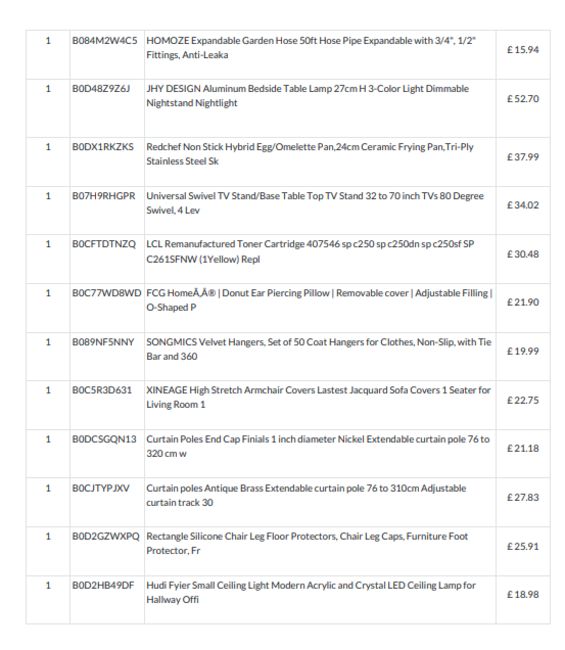This screenshot has height=650, width=565.
Task: Click the £30.48 price cell
Action: coord(523,254)
